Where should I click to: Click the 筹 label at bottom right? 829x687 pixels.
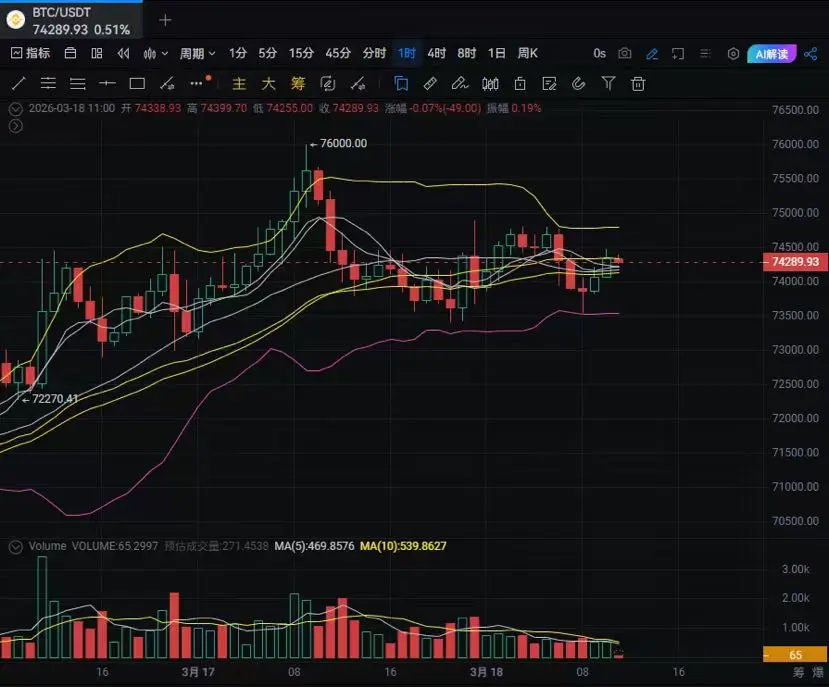click(798, 672)
